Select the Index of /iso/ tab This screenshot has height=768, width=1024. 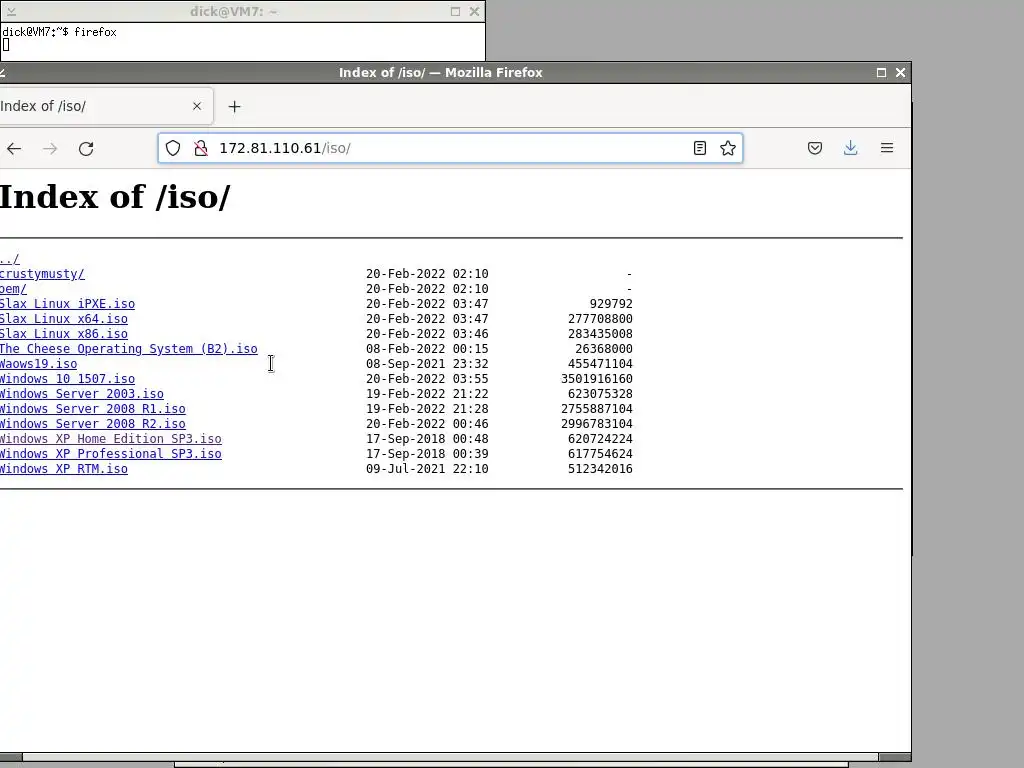pyautogui.click(x=104, y=106)
